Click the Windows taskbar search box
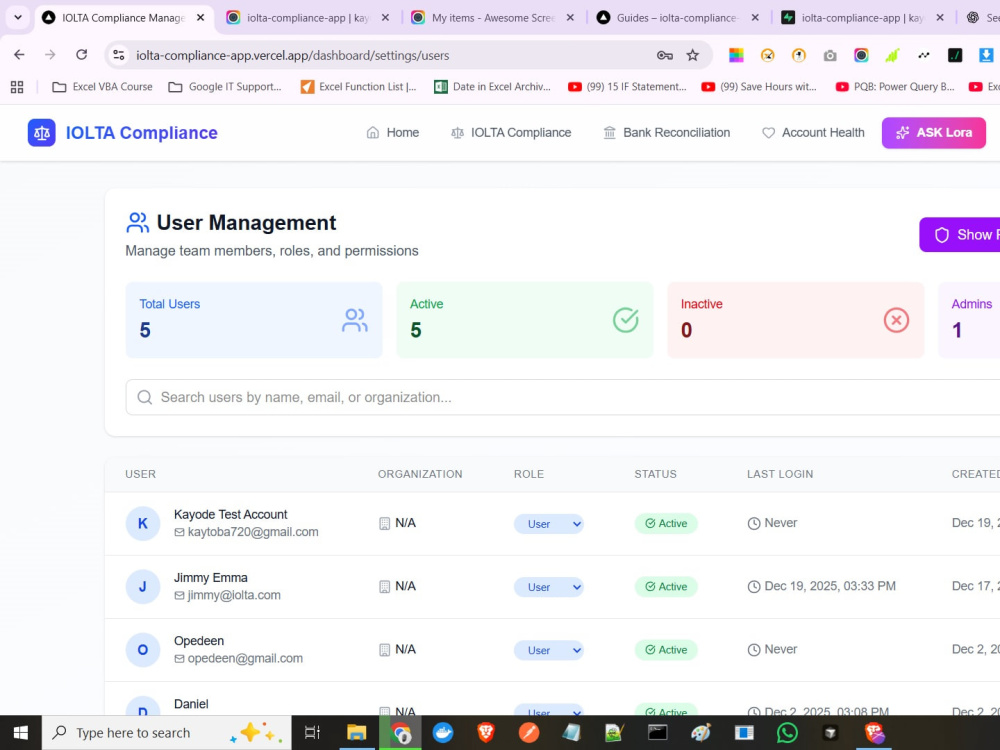 click(166, 733)
